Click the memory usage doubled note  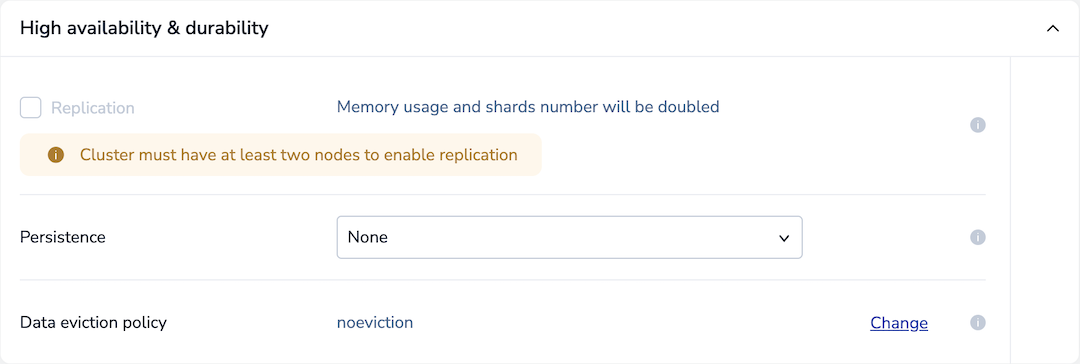pos(528,107)
